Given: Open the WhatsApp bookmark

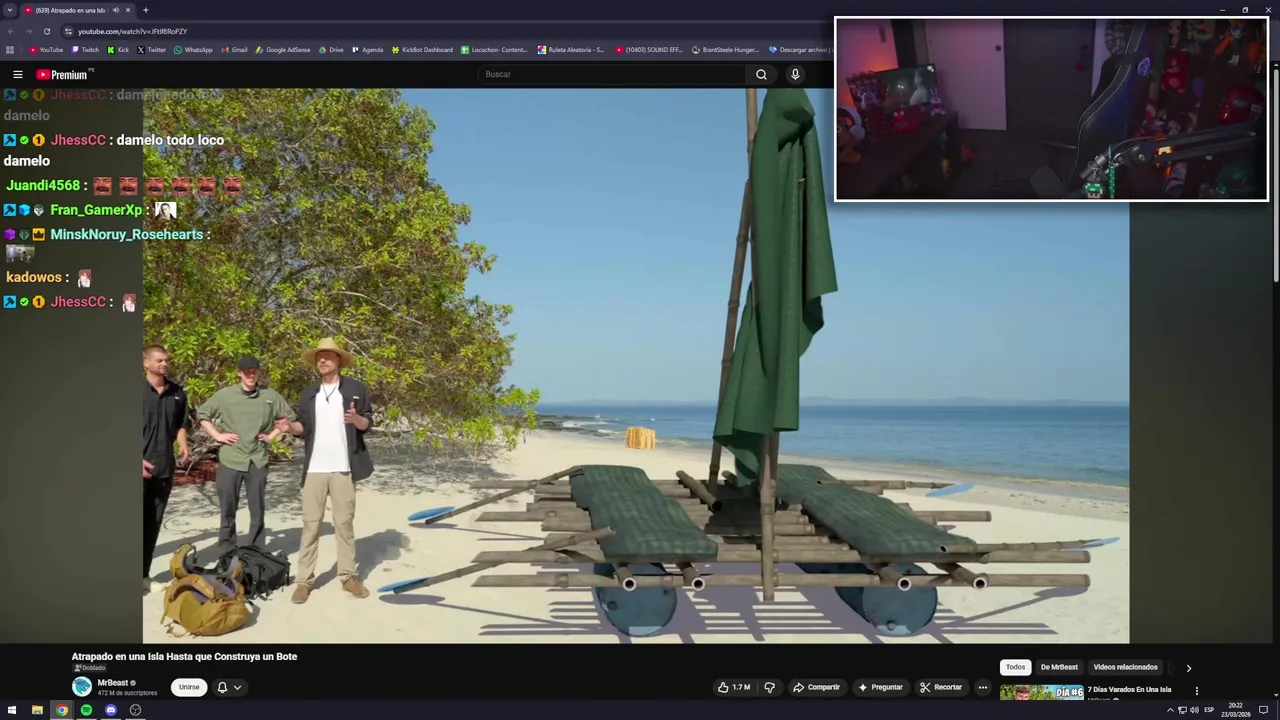Looking at the screenshot, I should tap(193, 50).
